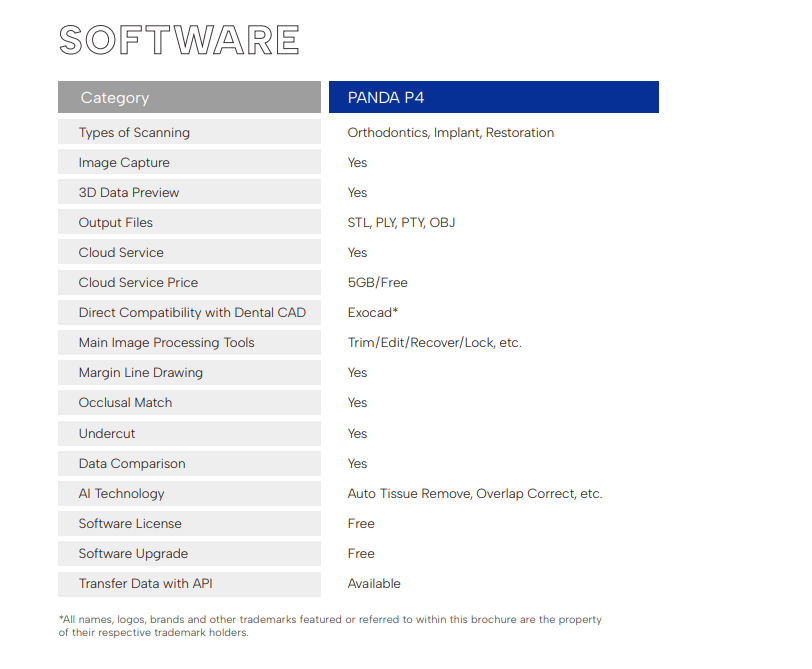This screenshot has width=812, height=669.
Task: Select the Yes value for Cloud Service
Action: point(357,253)
